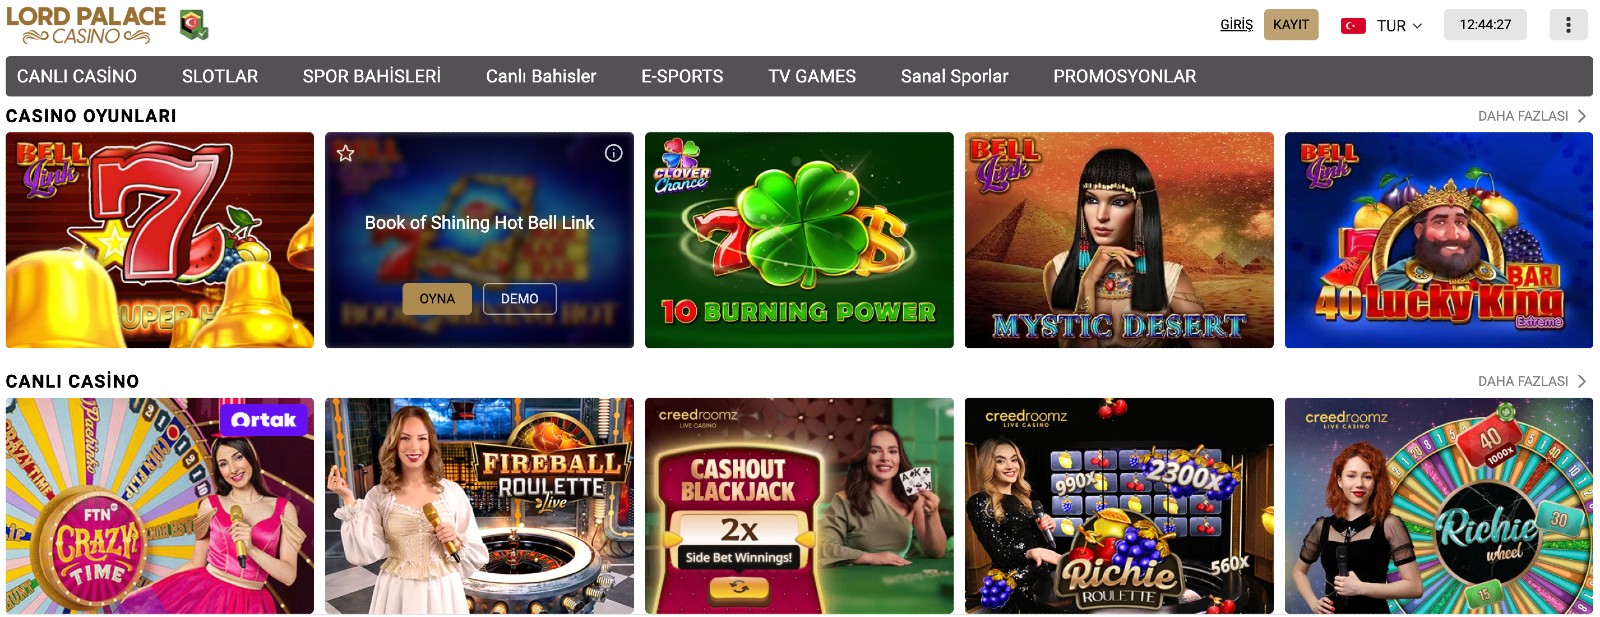The height and width of the screenshot is (617, 1600).
Task: Launch the DEMO version of the game
Action: (x=520, y=299)
